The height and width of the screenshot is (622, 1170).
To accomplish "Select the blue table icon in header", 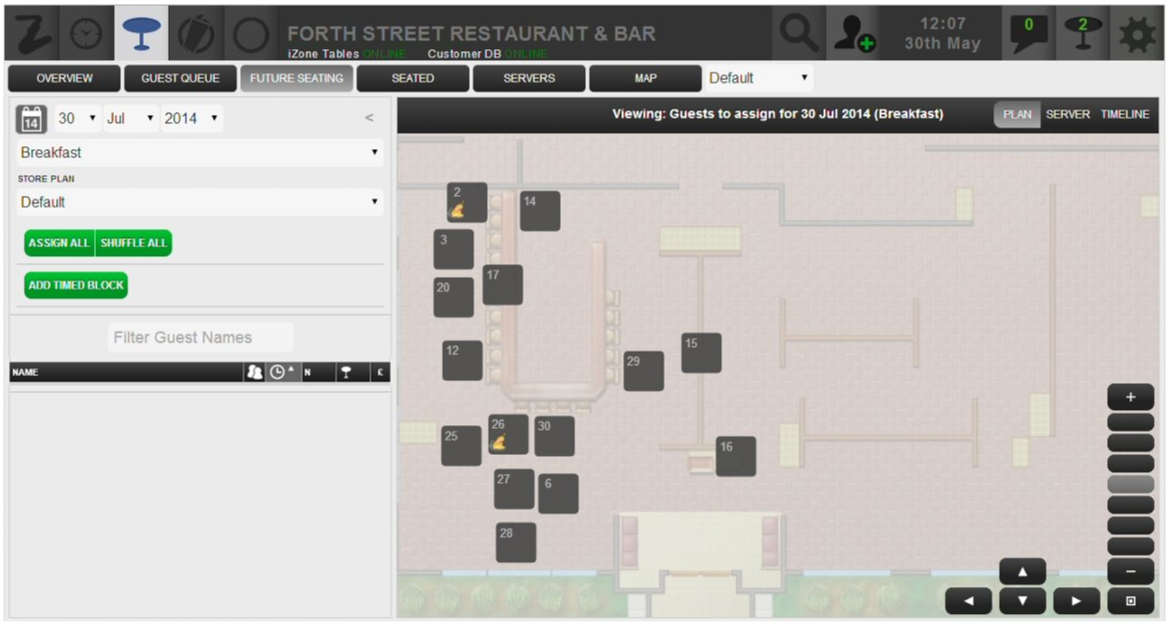I will click(142, 34).
